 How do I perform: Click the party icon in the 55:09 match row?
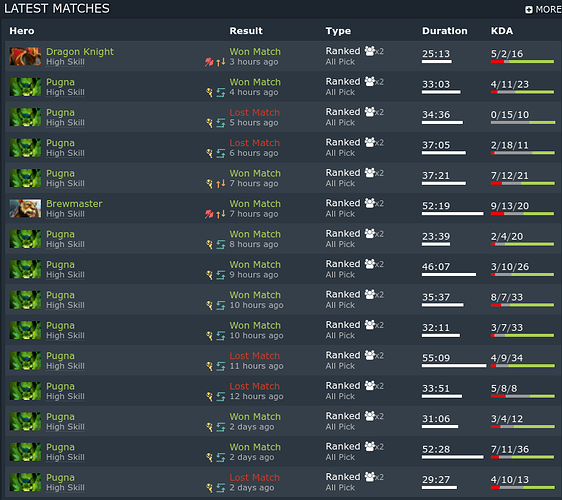tap(370, 355)
